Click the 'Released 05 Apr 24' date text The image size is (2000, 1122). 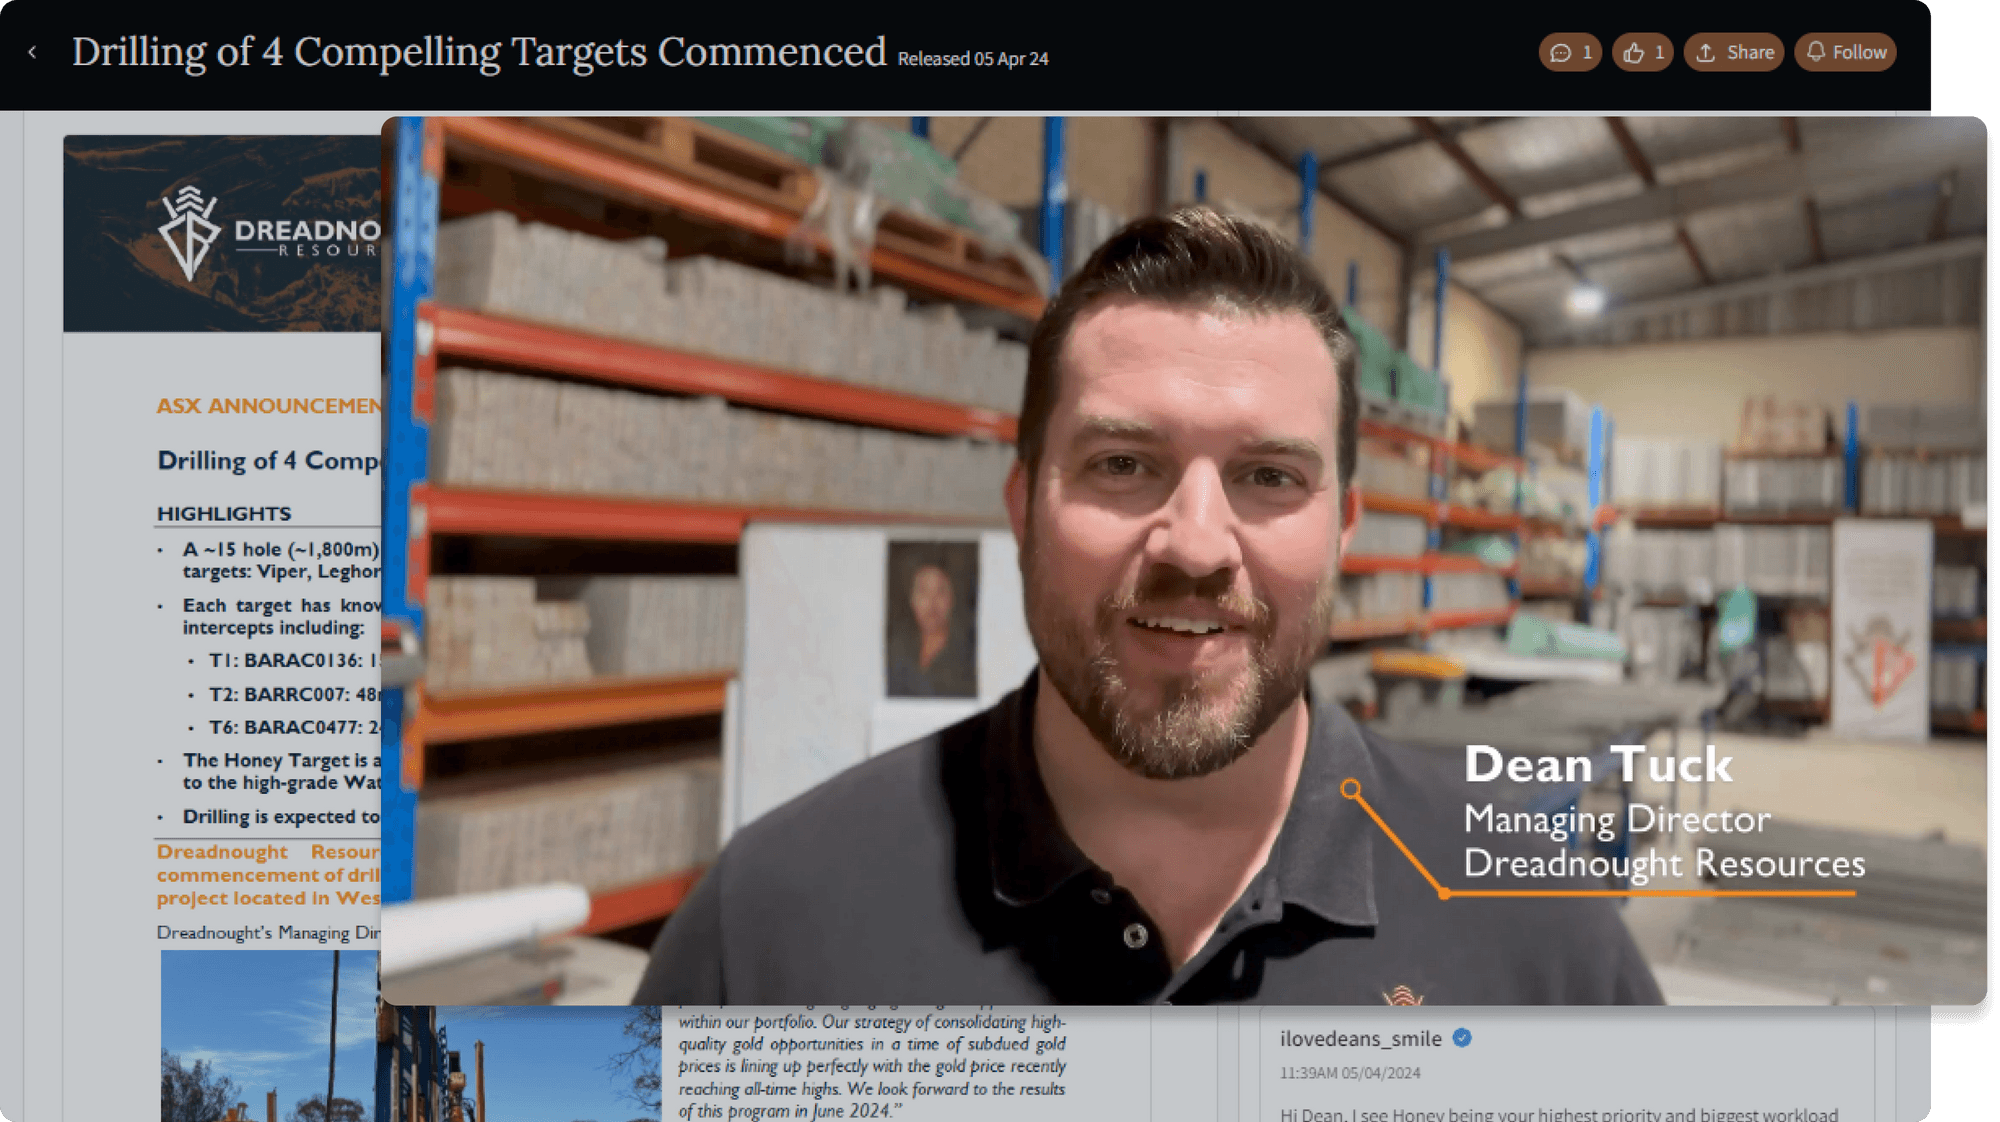973,59
